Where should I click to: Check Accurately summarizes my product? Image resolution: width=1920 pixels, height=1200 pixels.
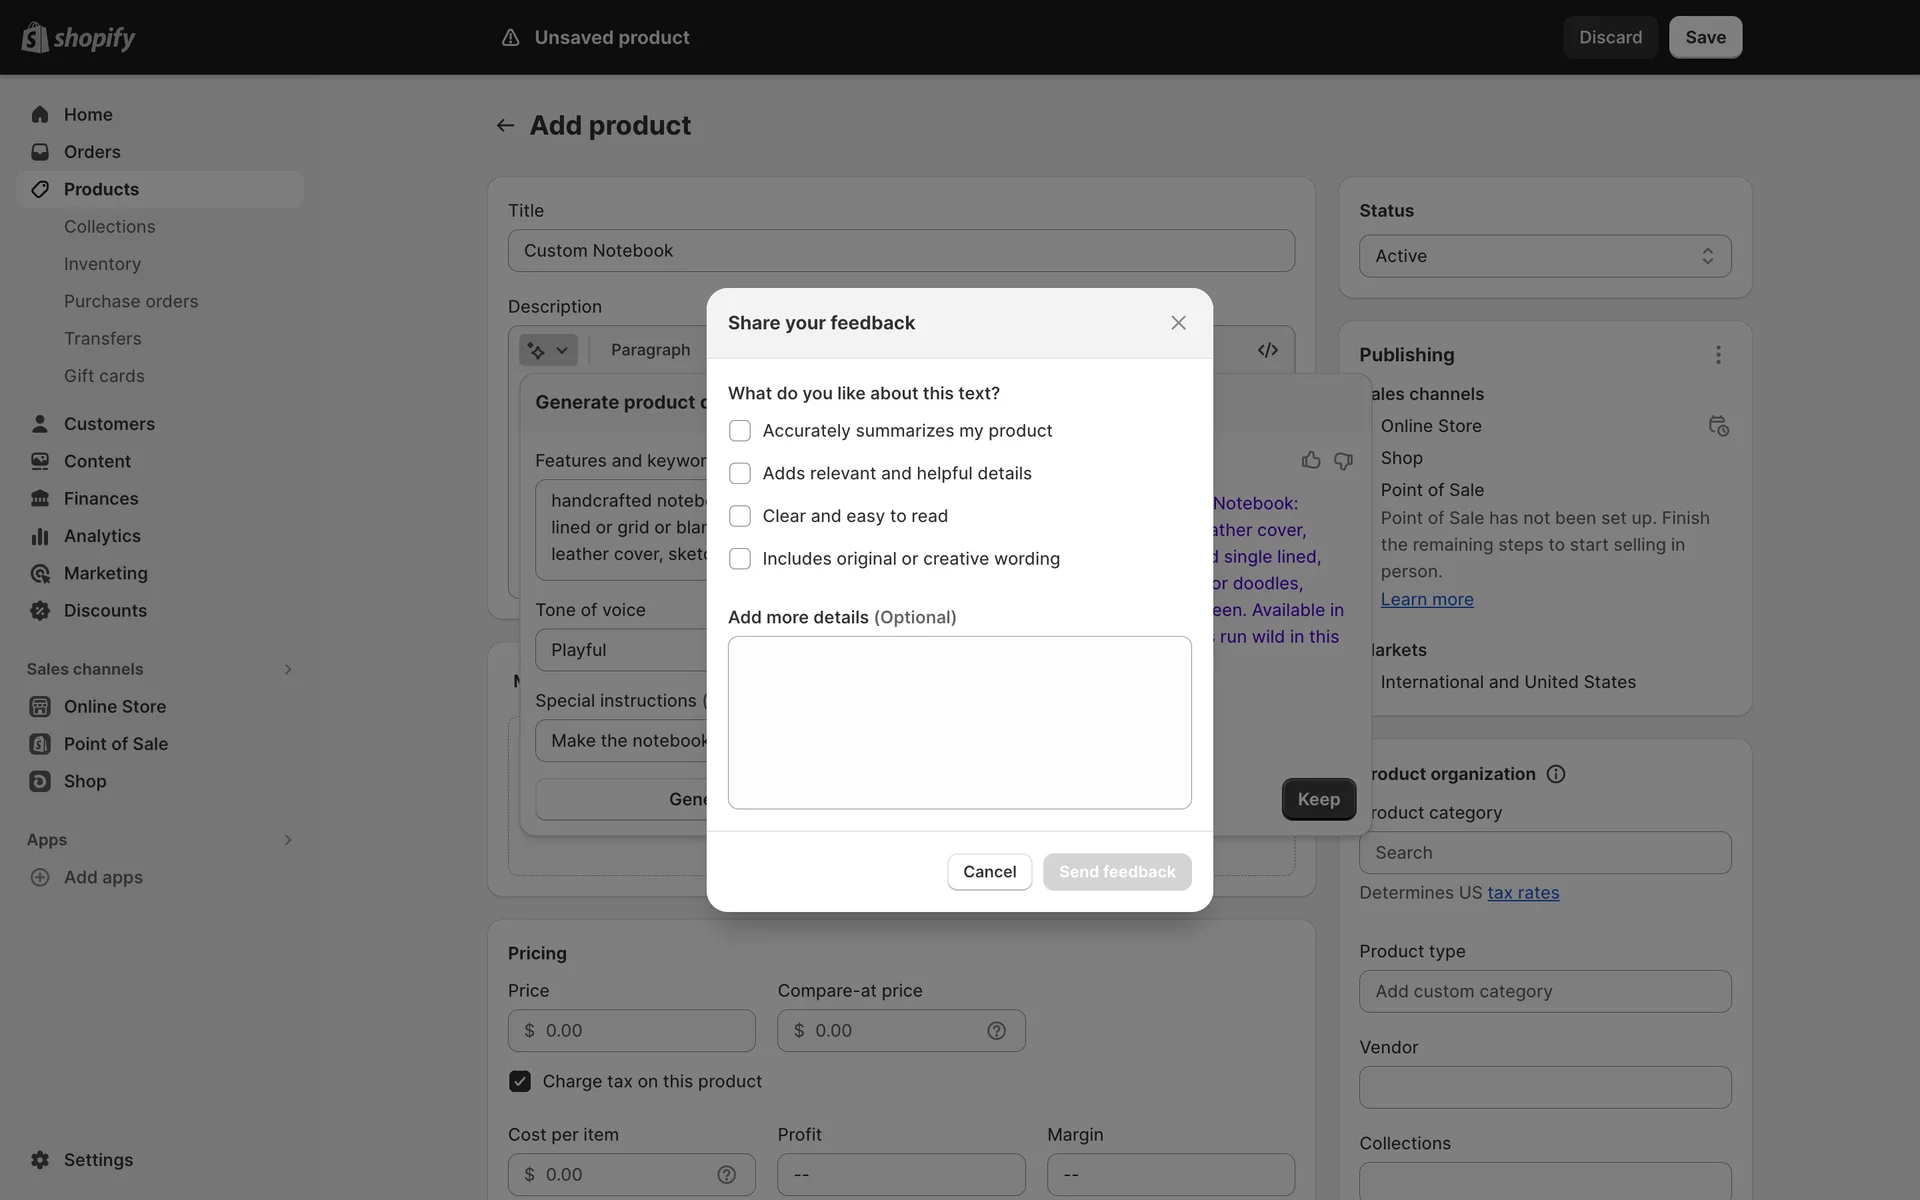click(x=740, y=431)
